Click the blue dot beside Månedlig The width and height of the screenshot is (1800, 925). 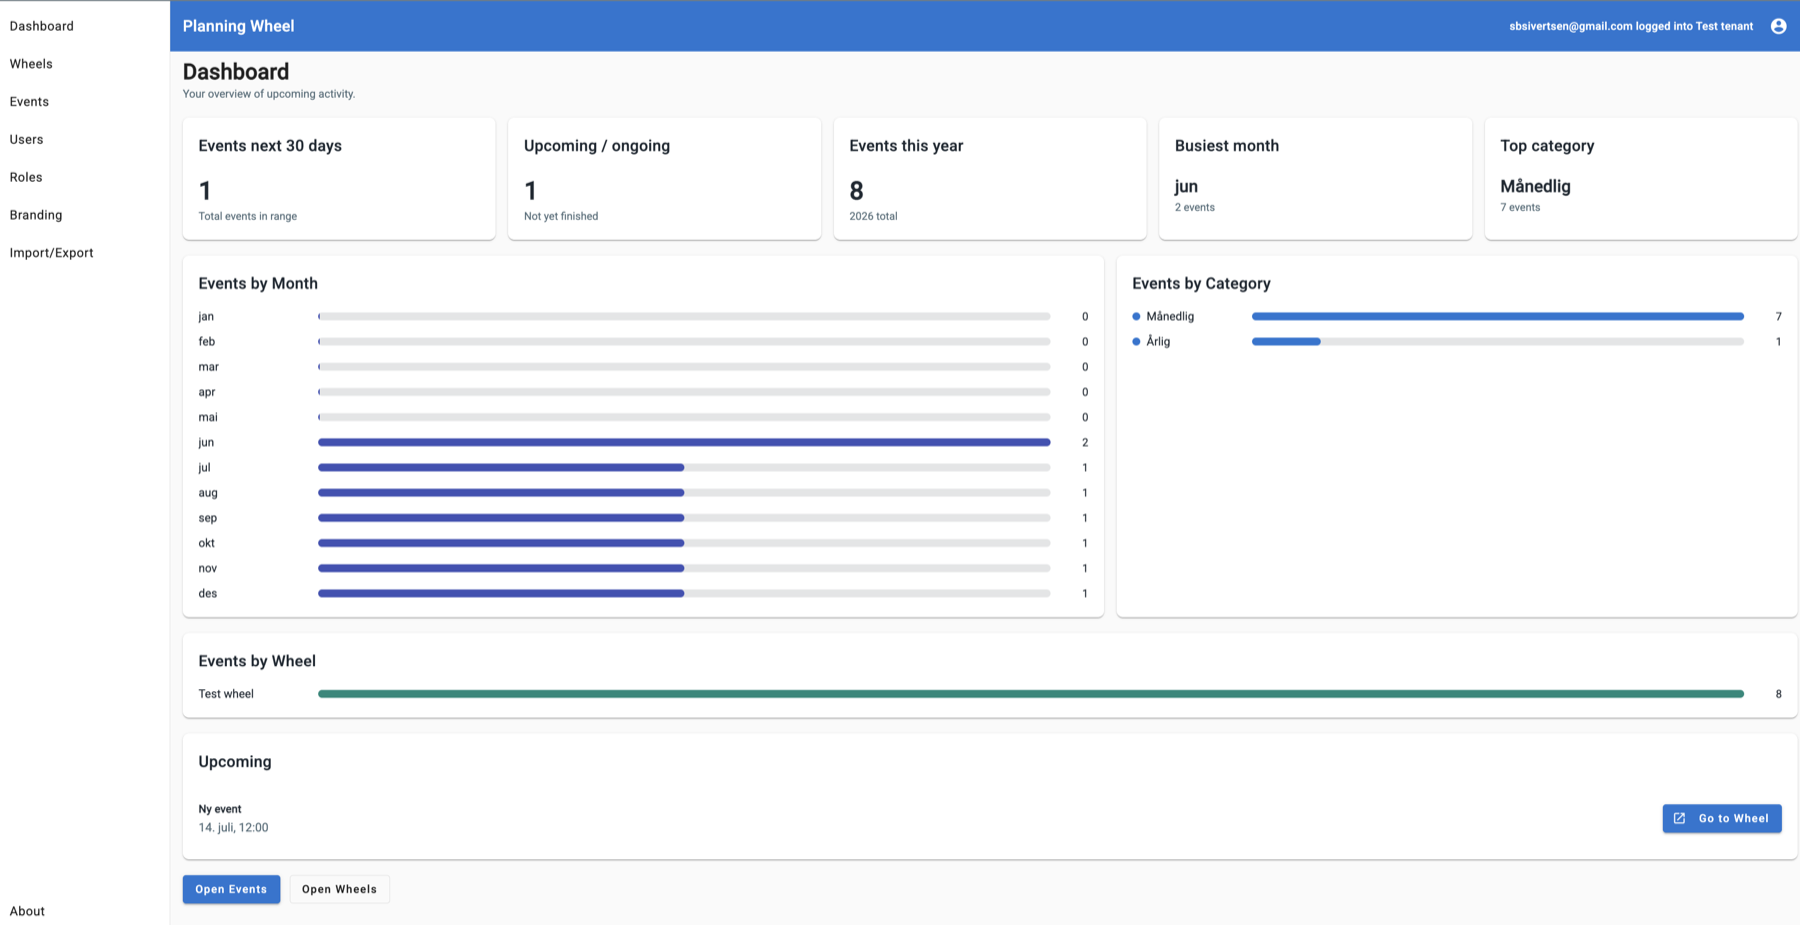coord(1136,316)
